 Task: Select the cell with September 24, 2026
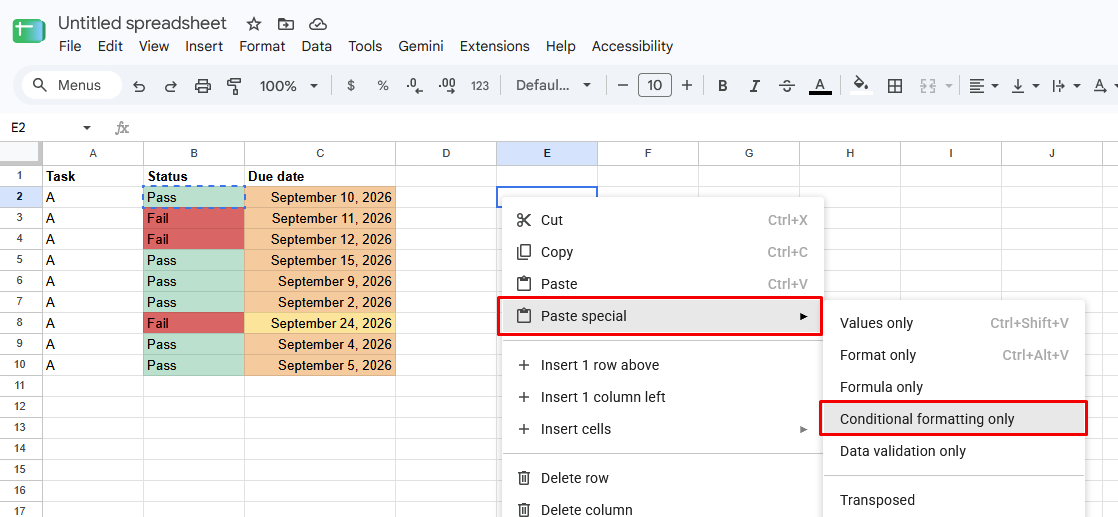coord(320,323)
